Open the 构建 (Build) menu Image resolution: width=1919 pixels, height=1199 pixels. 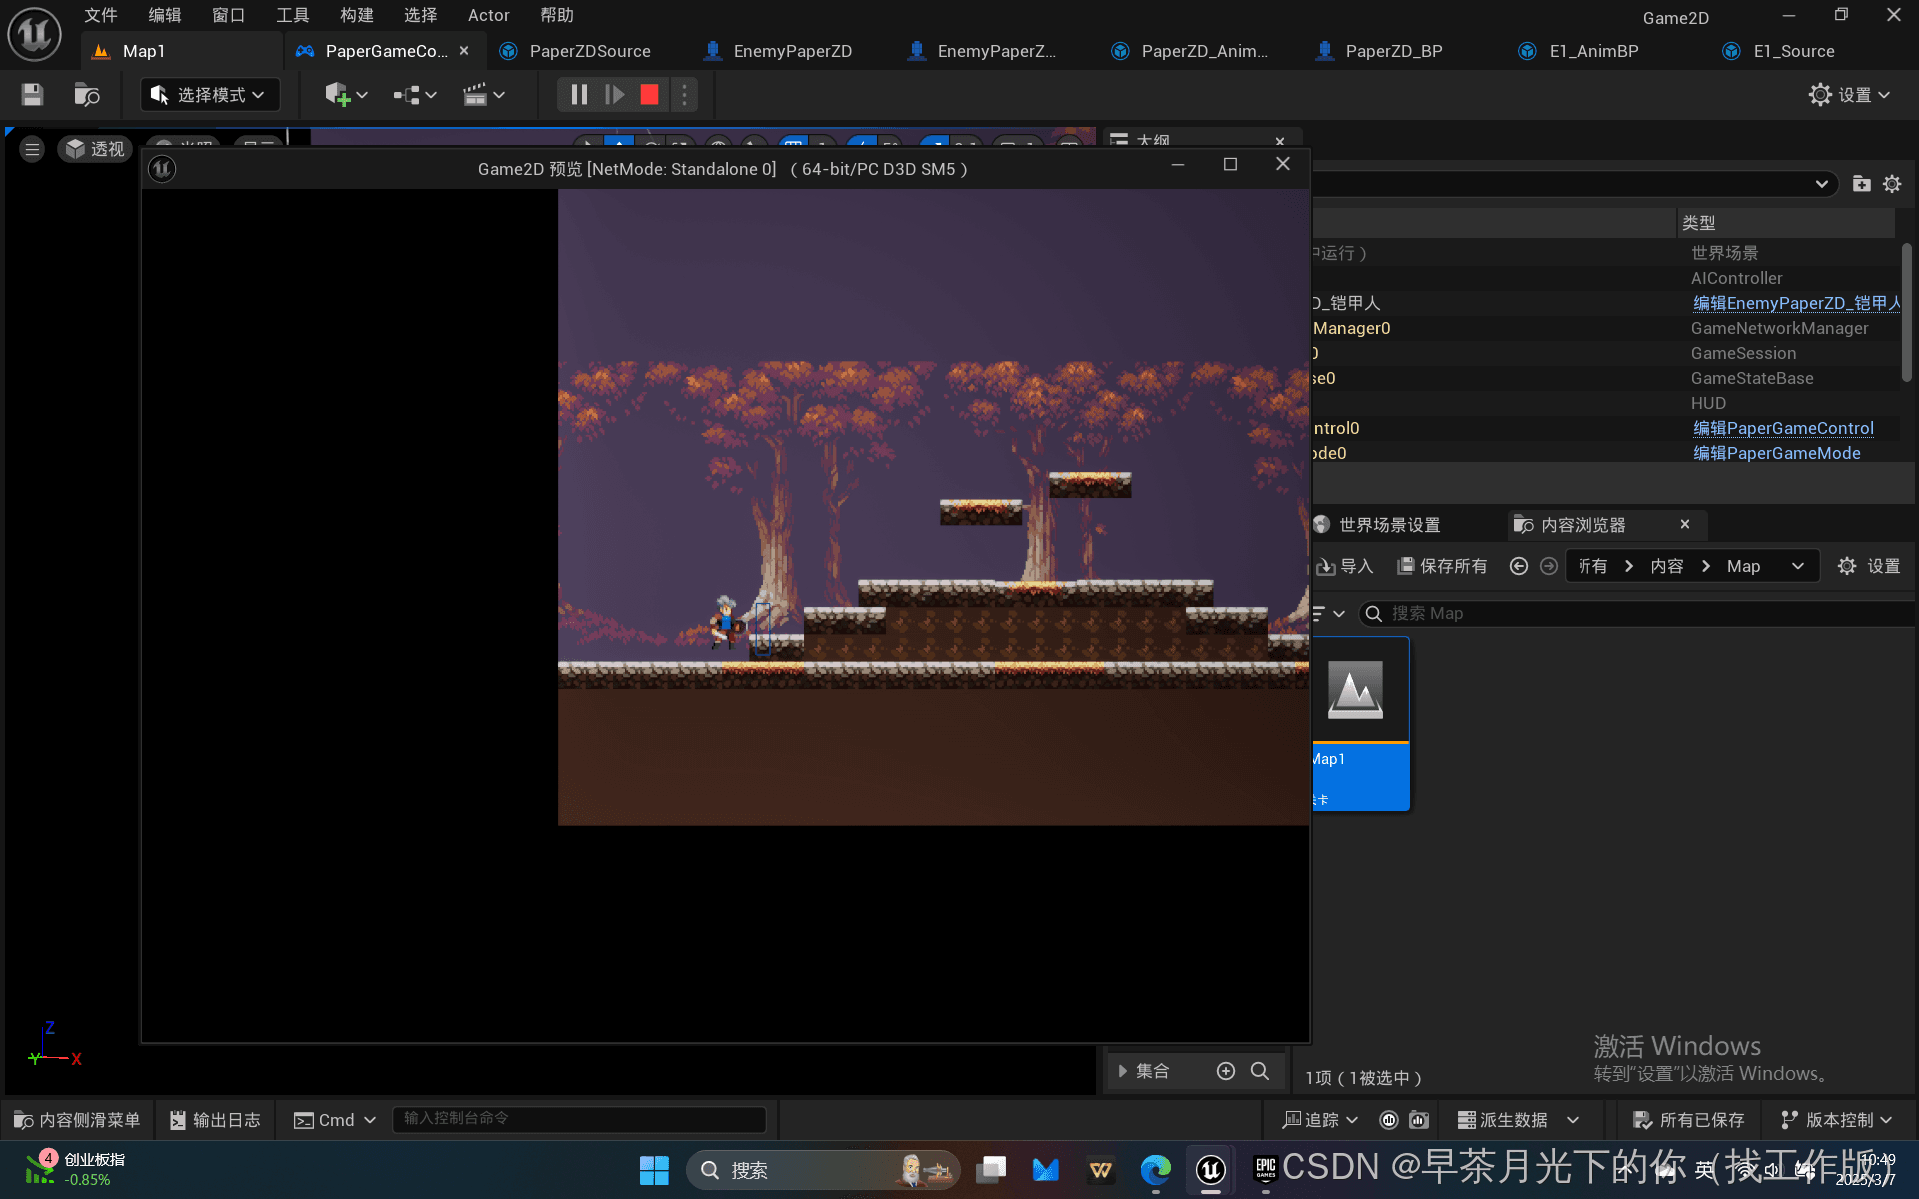[x=356, y=15]
